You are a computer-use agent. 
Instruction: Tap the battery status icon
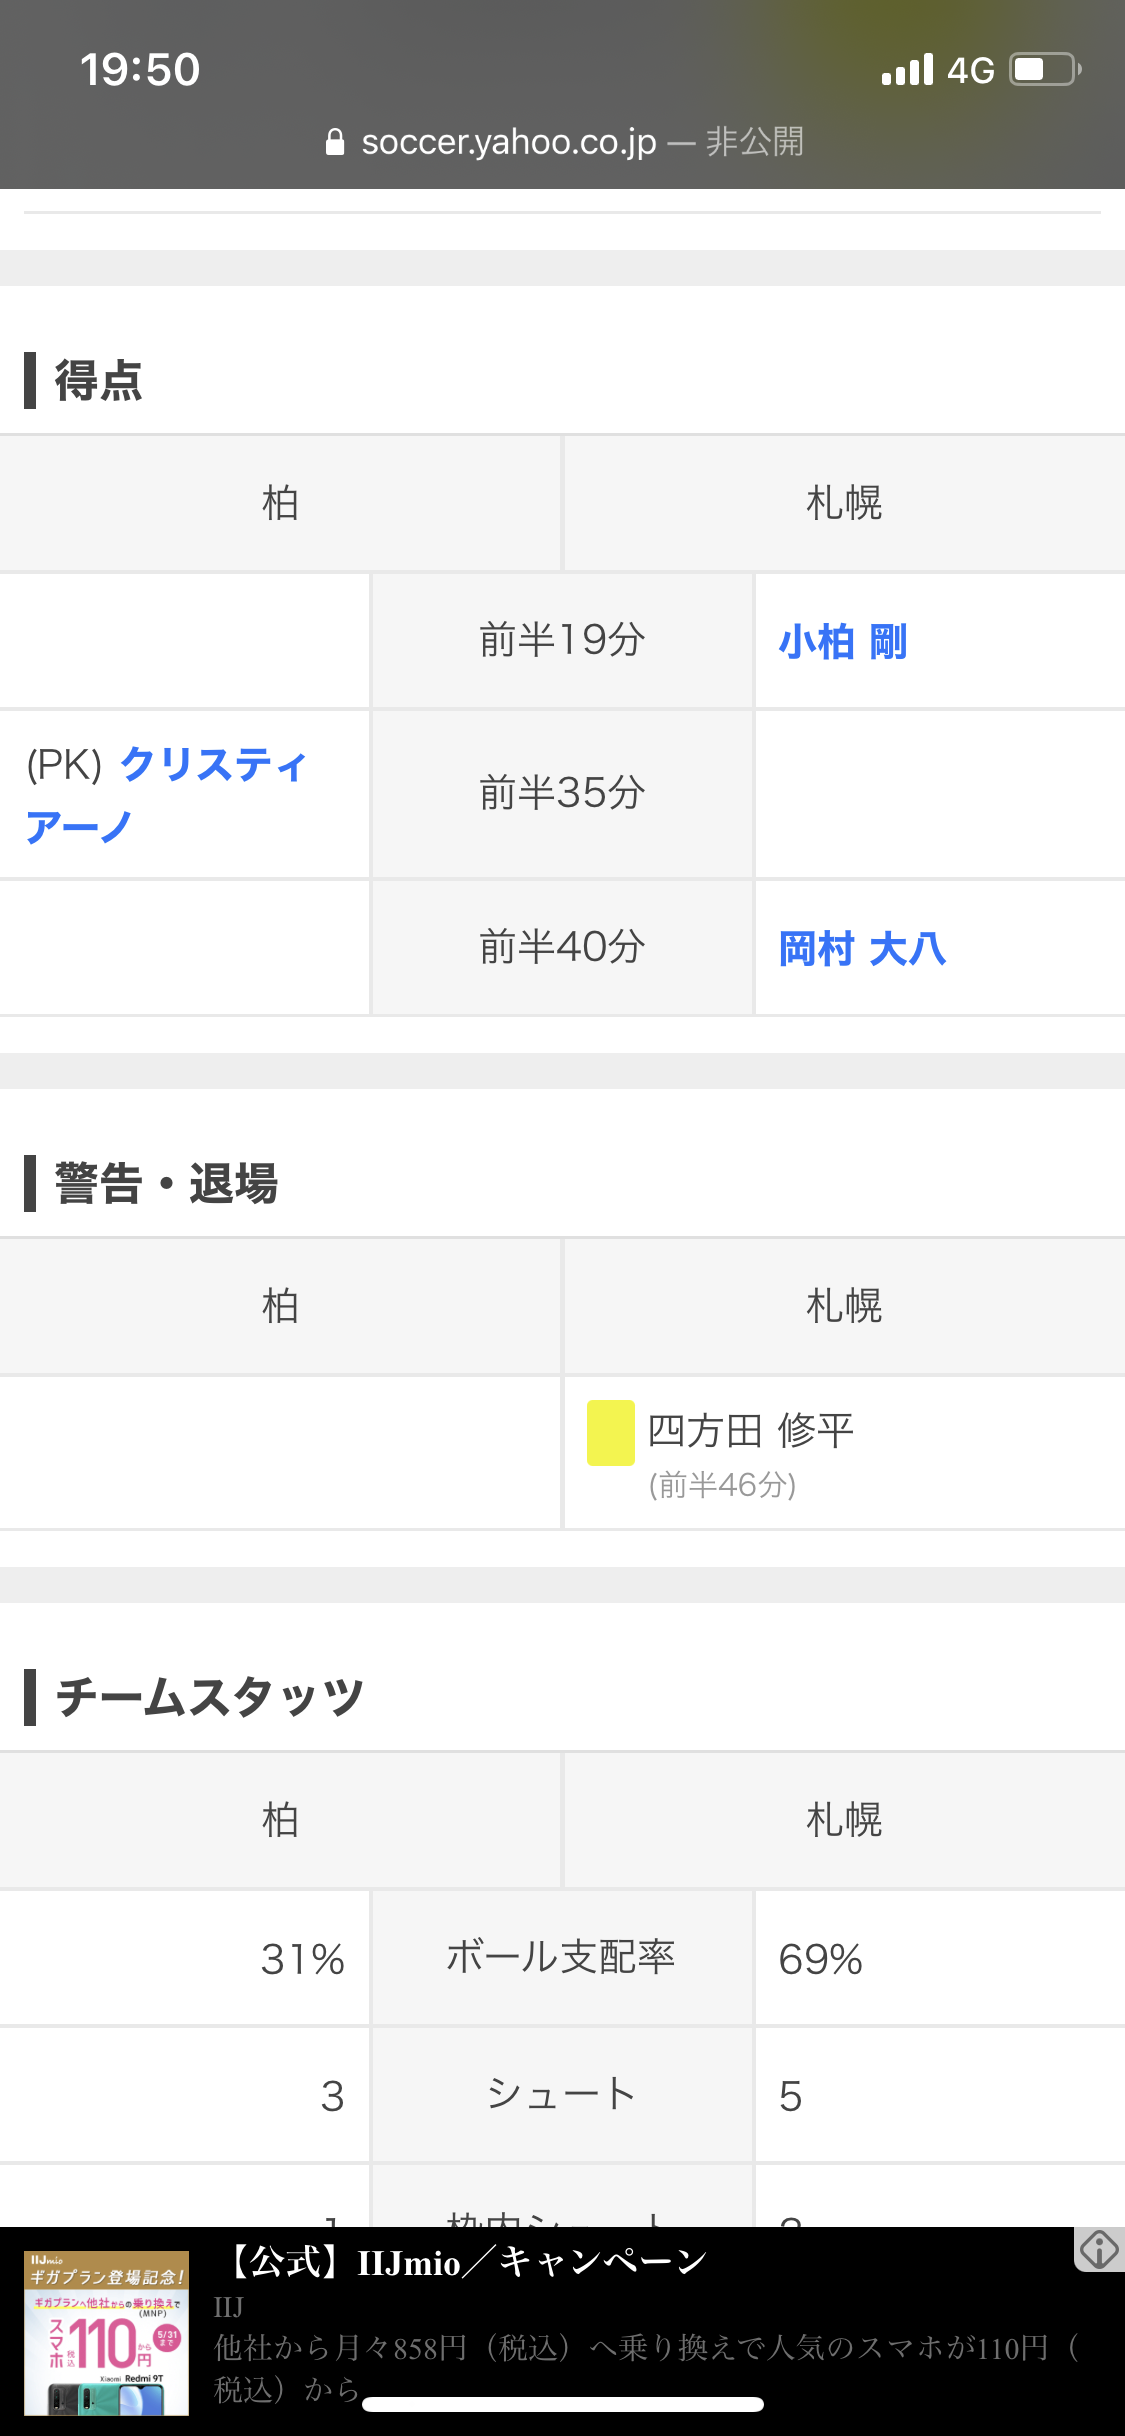coord(1045,70)
